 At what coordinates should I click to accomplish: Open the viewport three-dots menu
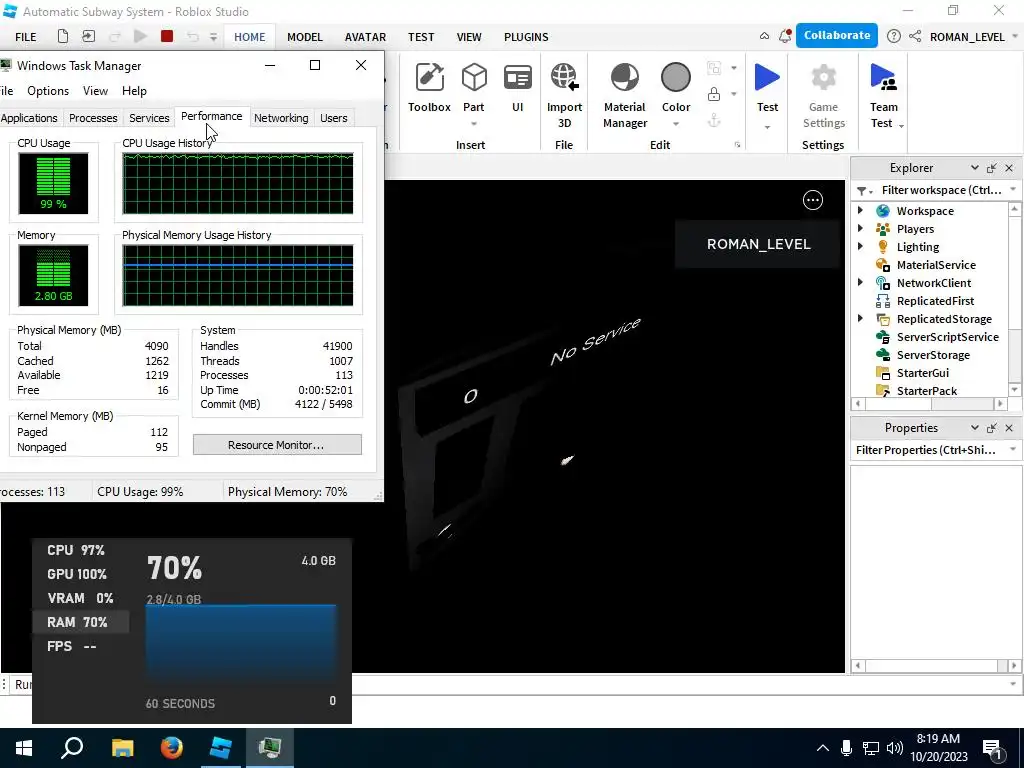(812, 200)
